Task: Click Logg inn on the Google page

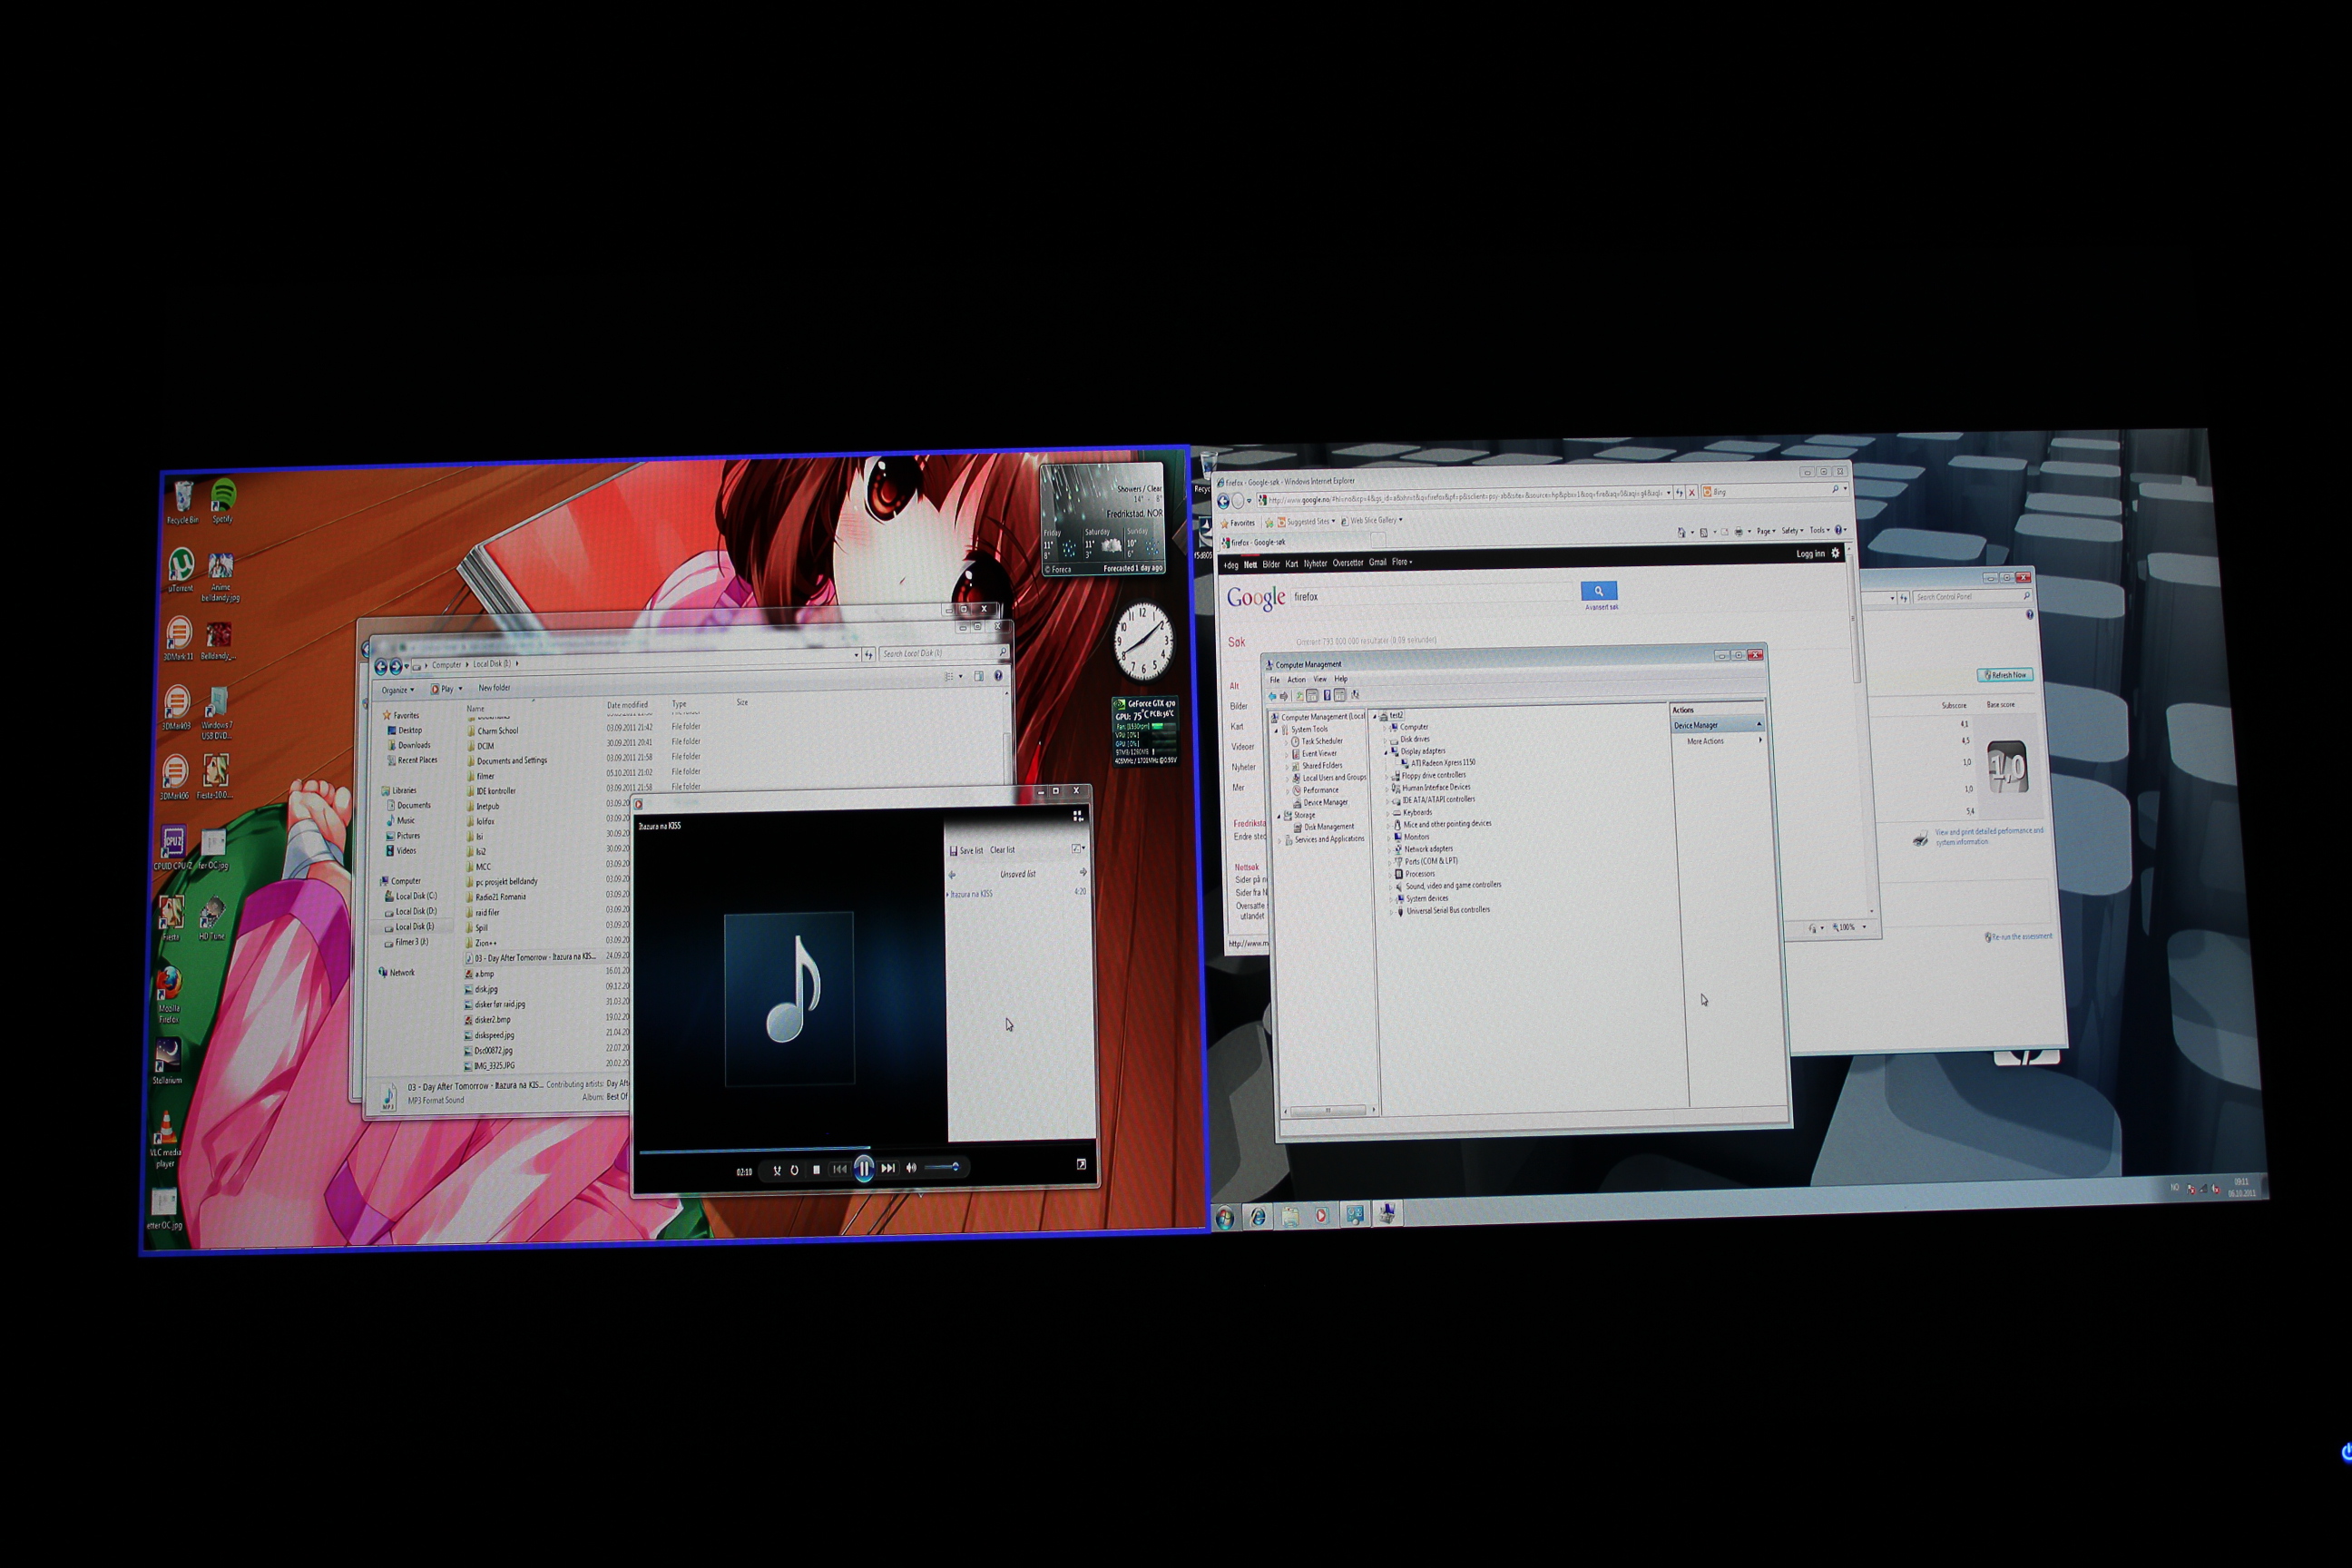Action: coord(1810,553)
